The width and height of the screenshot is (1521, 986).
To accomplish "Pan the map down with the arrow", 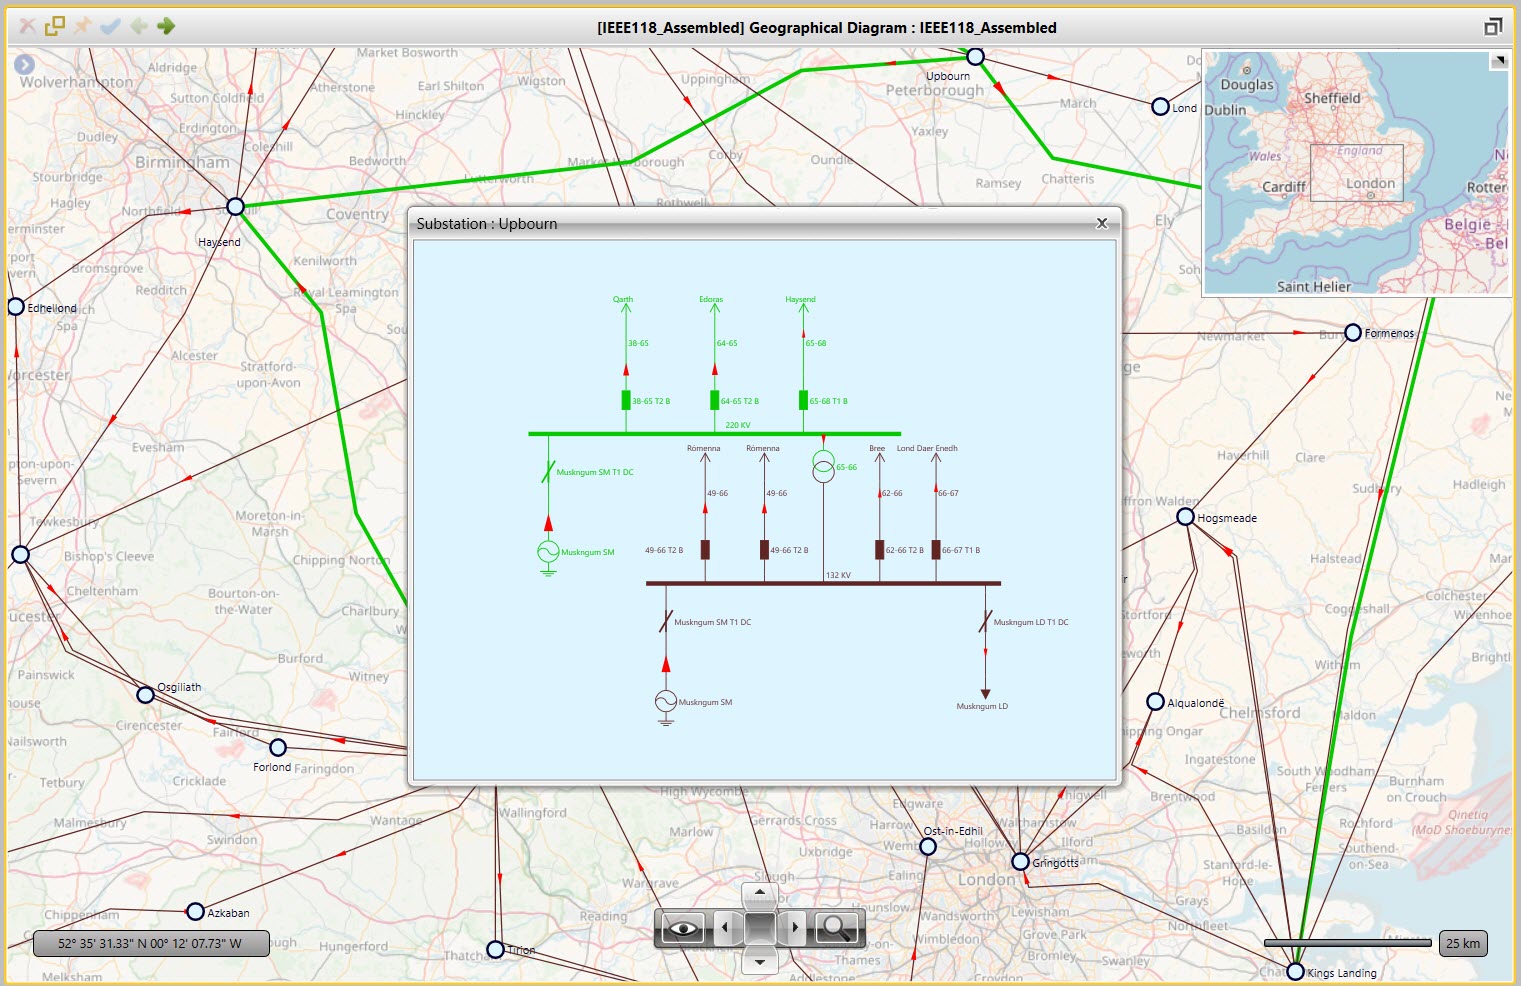I will click(x=760, y=962).
